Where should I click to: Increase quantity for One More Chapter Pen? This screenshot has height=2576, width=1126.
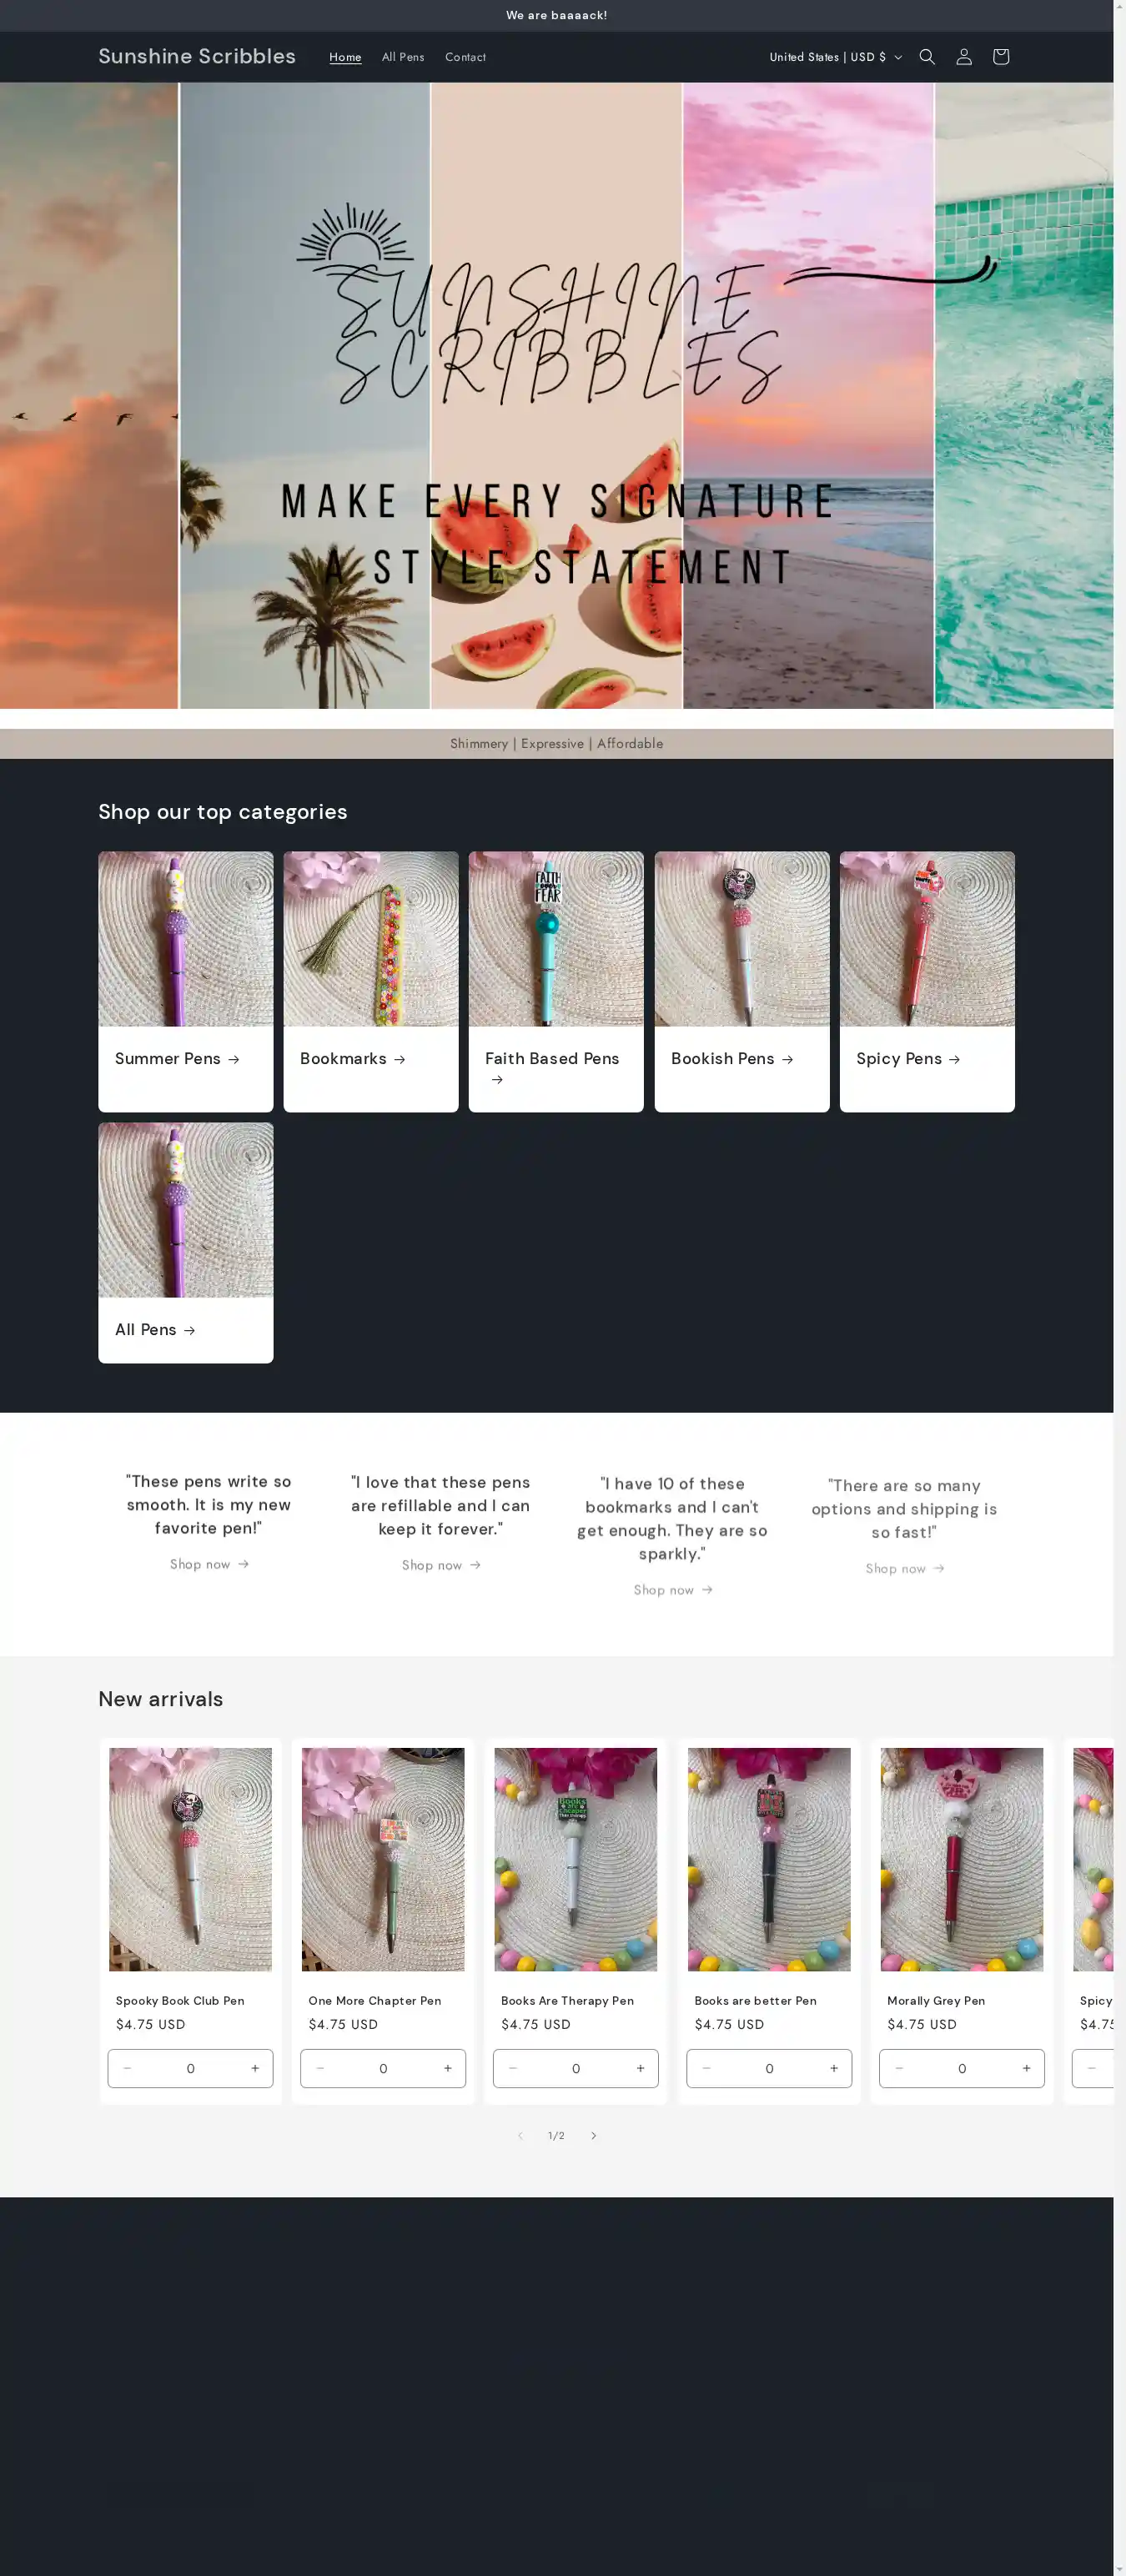(448, 2068)
